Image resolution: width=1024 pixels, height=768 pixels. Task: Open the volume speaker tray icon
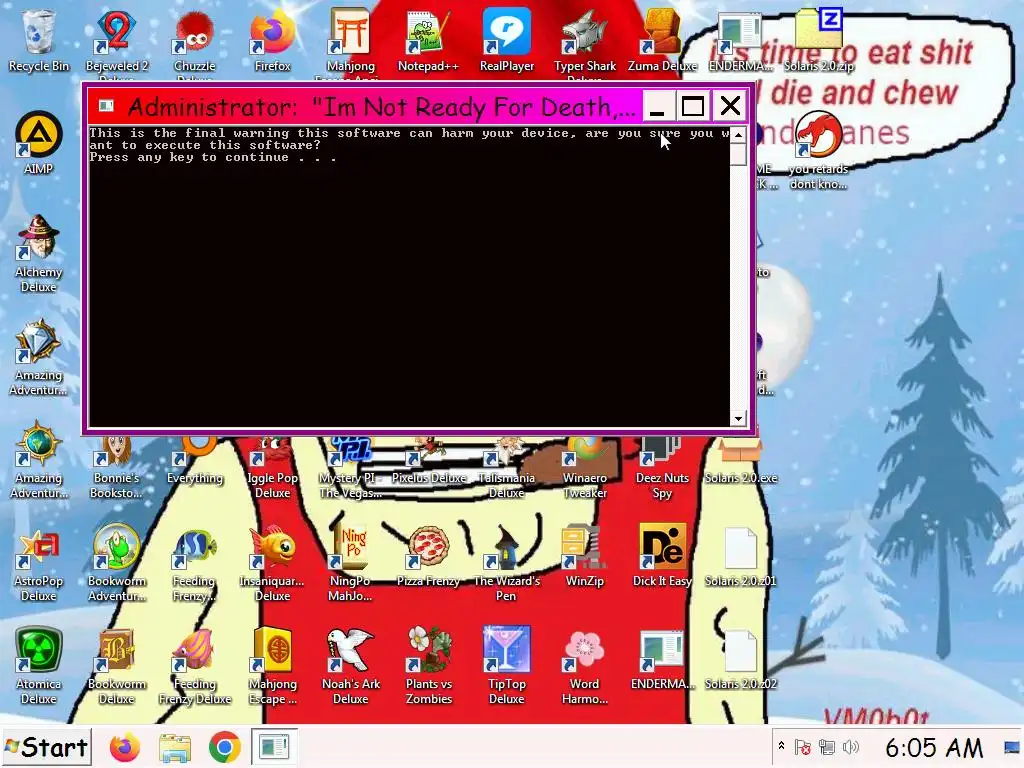850,747
